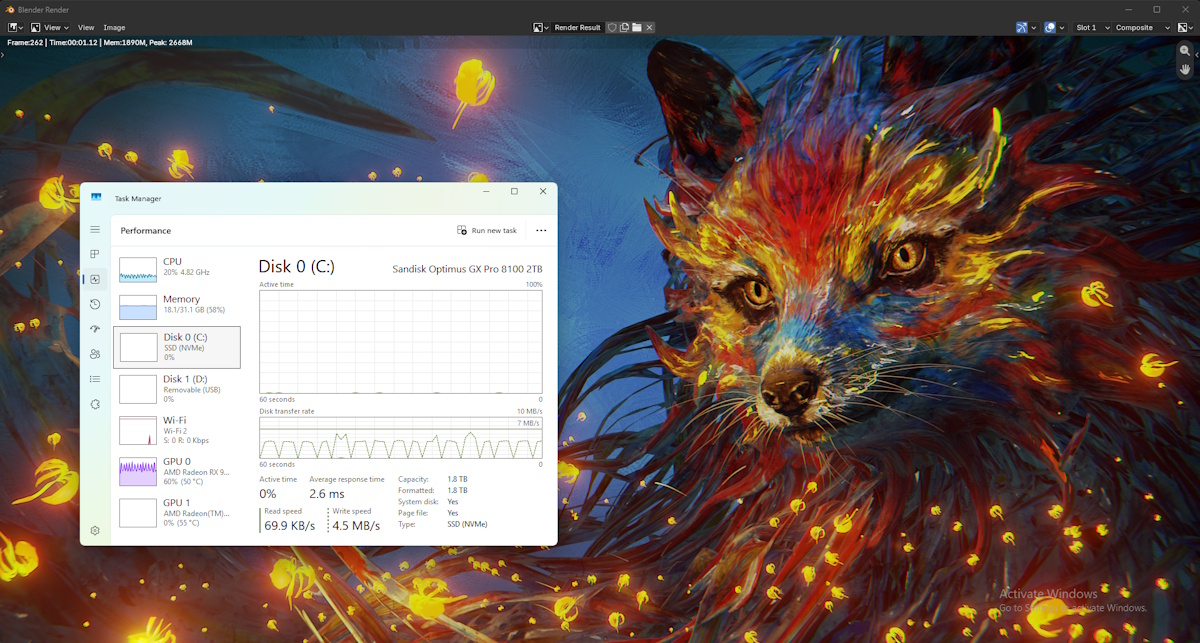Viewport: 1200px width, 643px height.
Task: Open the gizmo options dropdown arrow
Action: tap(1034, 27)
